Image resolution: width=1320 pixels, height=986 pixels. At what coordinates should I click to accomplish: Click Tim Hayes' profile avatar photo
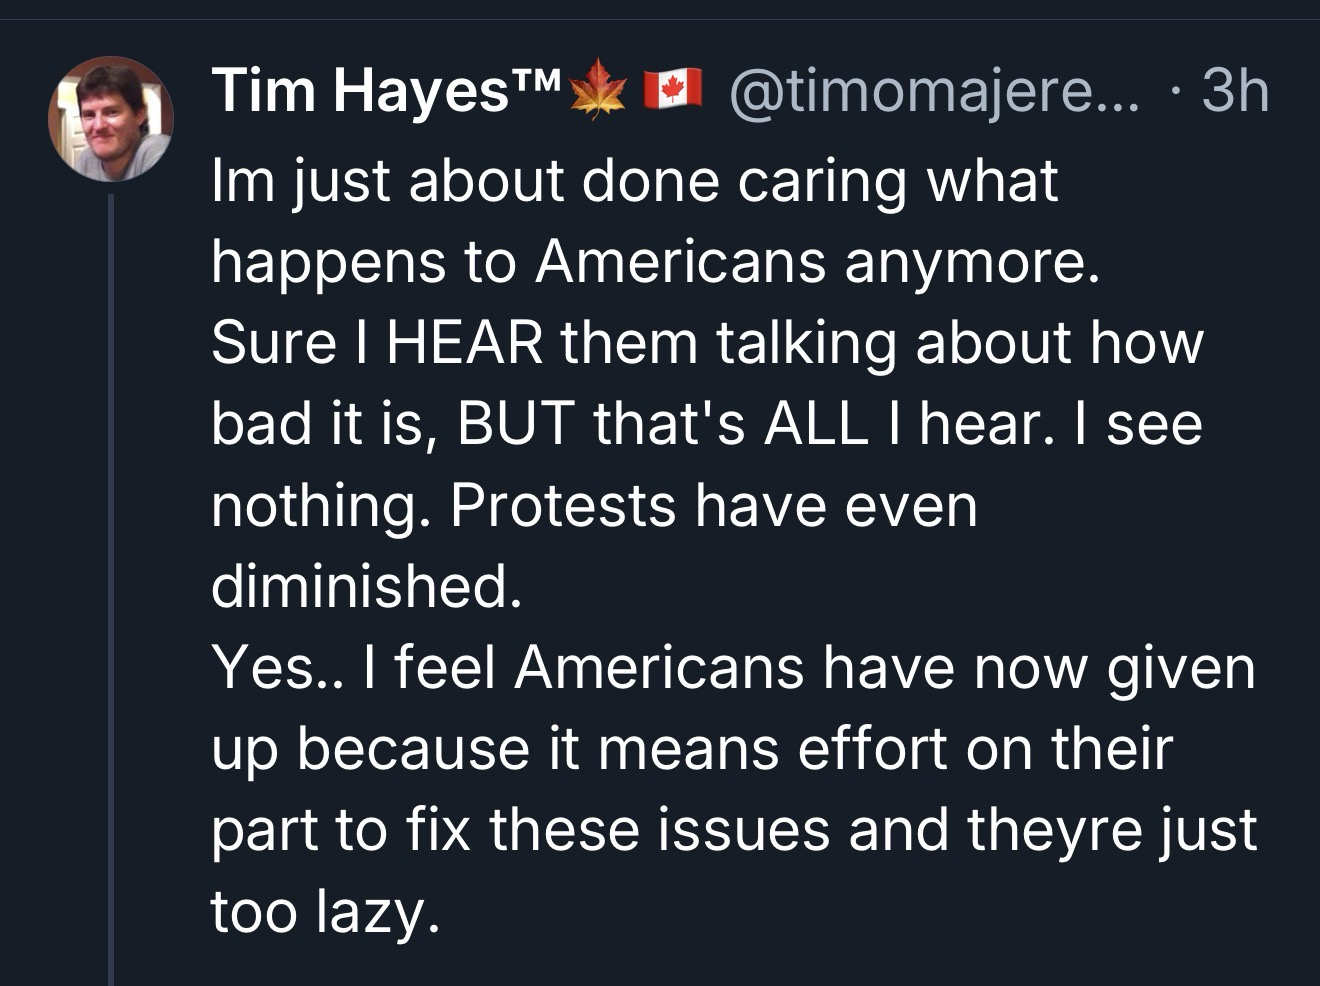coord(111,119)
